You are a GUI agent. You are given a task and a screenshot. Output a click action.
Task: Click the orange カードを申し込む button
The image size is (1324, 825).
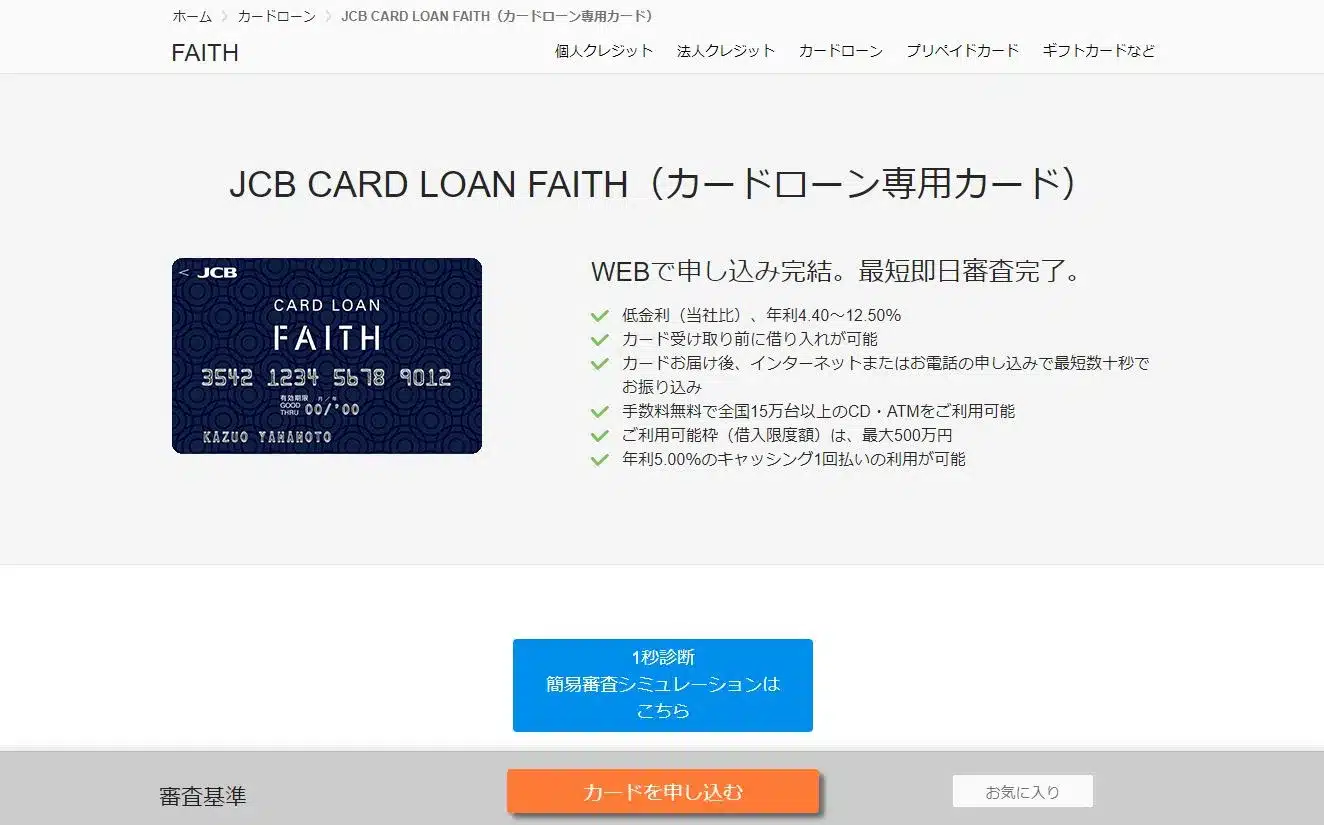click(x=663, y=792)
